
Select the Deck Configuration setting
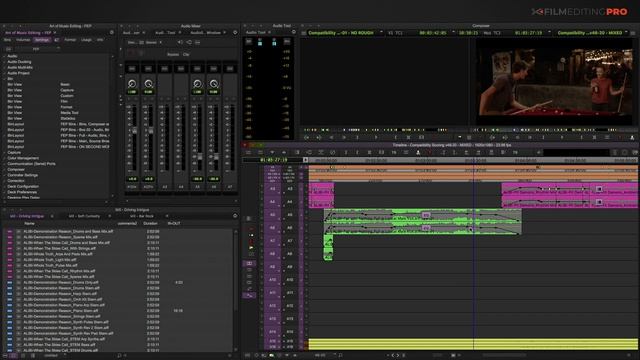[x=23, y=186]
